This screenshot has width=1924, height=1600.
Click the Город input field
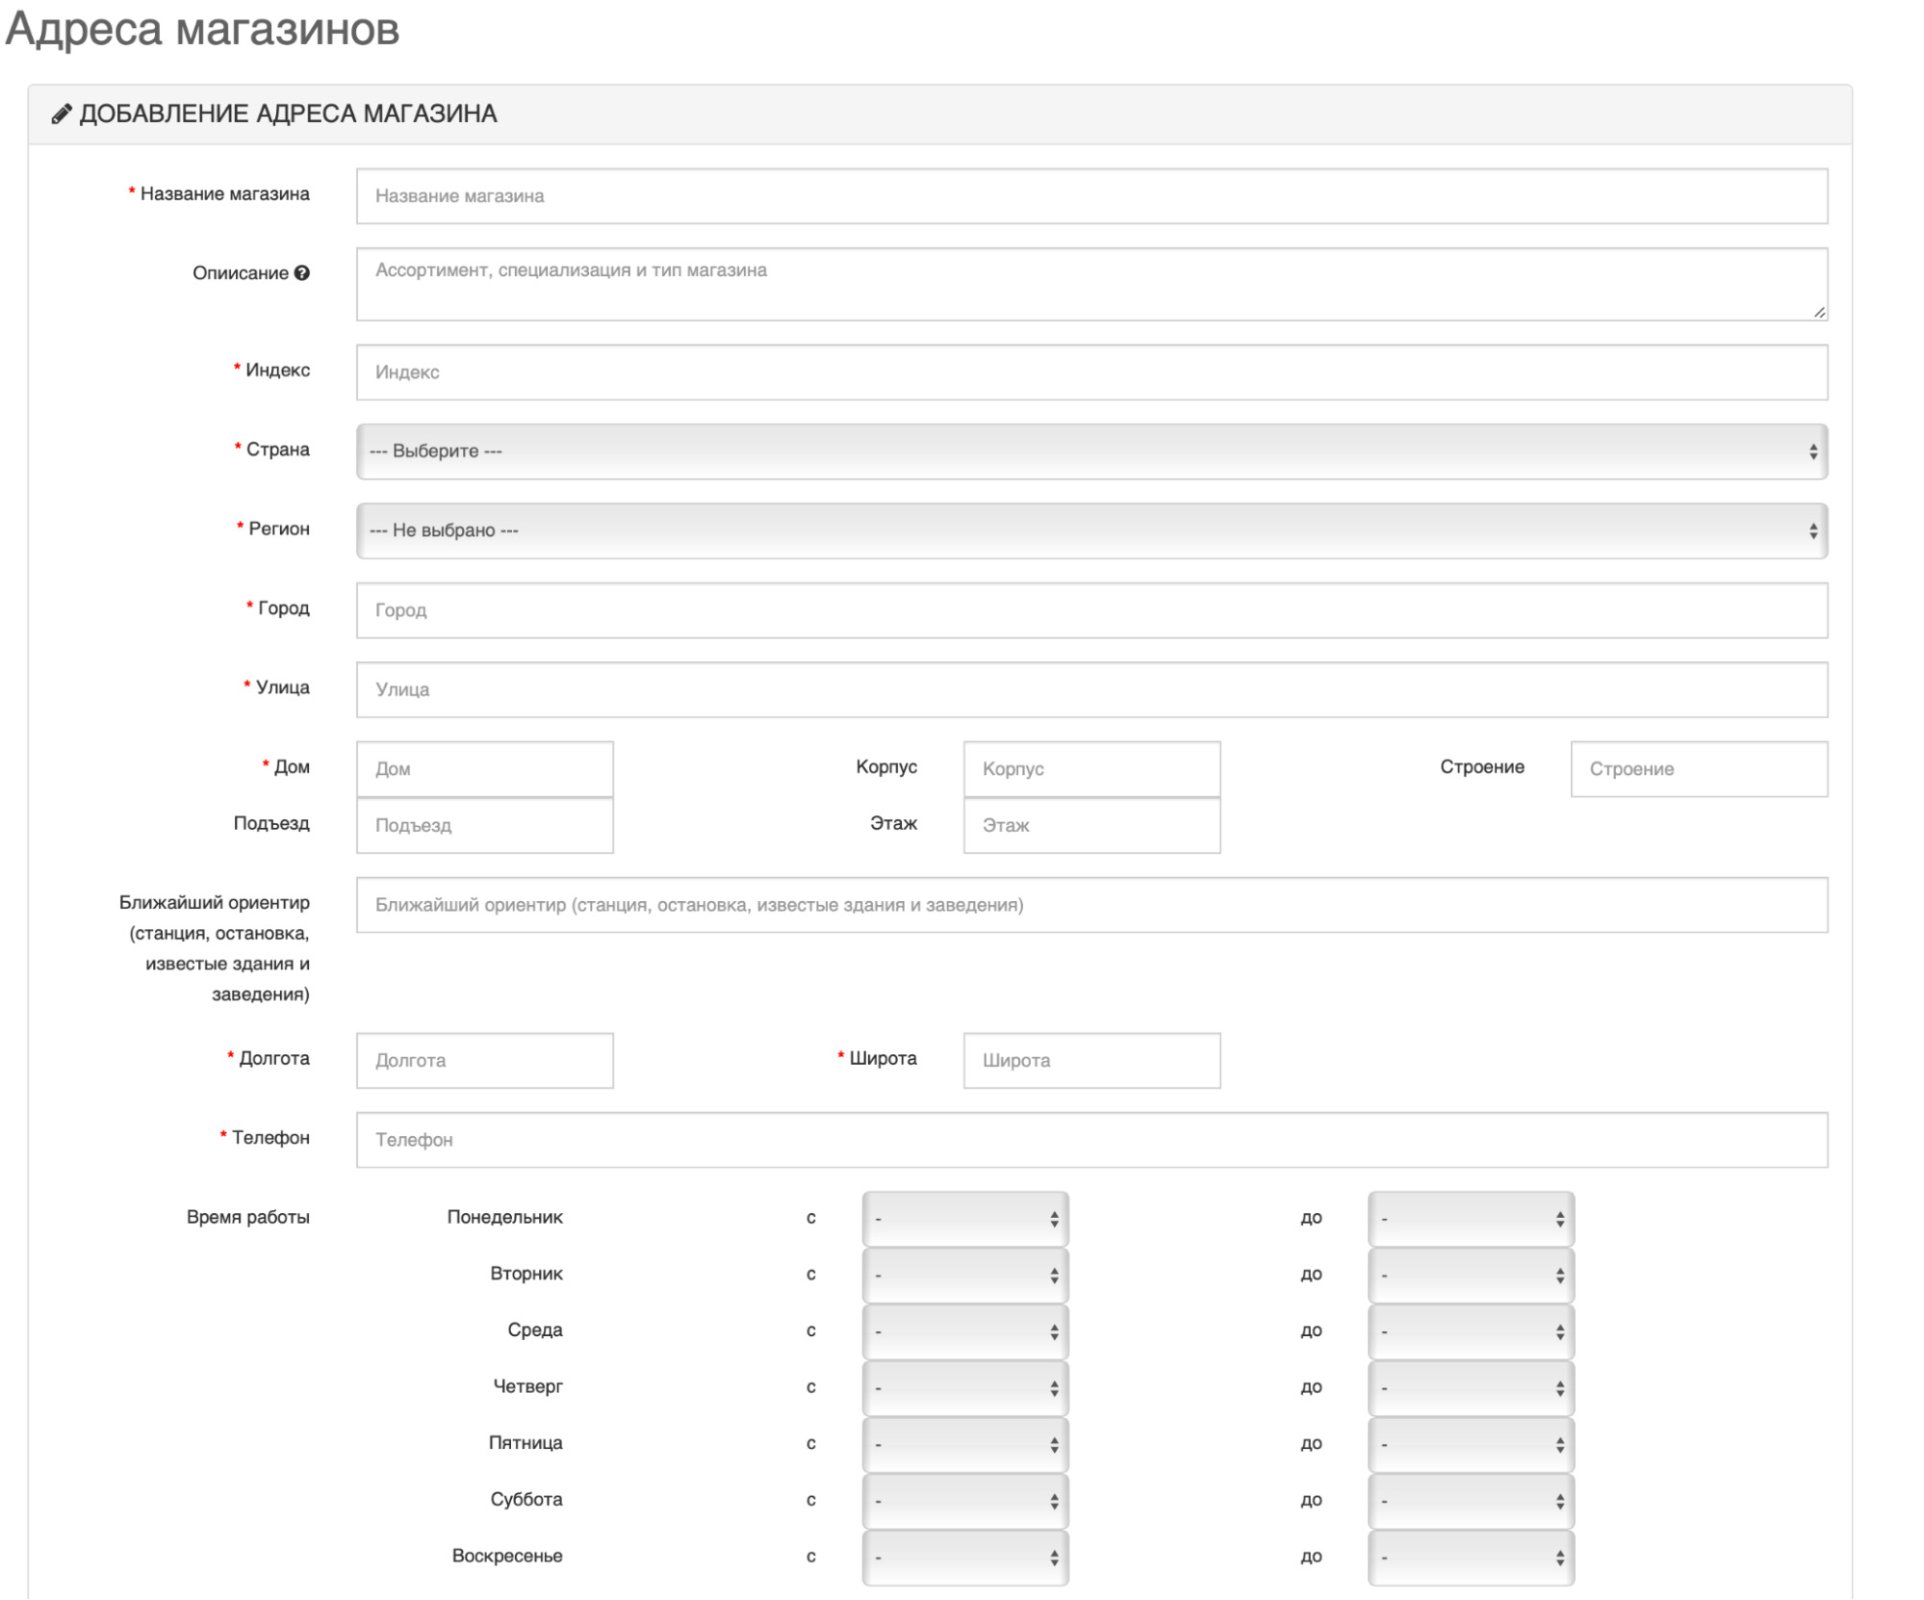click(x=1091, y=610)
